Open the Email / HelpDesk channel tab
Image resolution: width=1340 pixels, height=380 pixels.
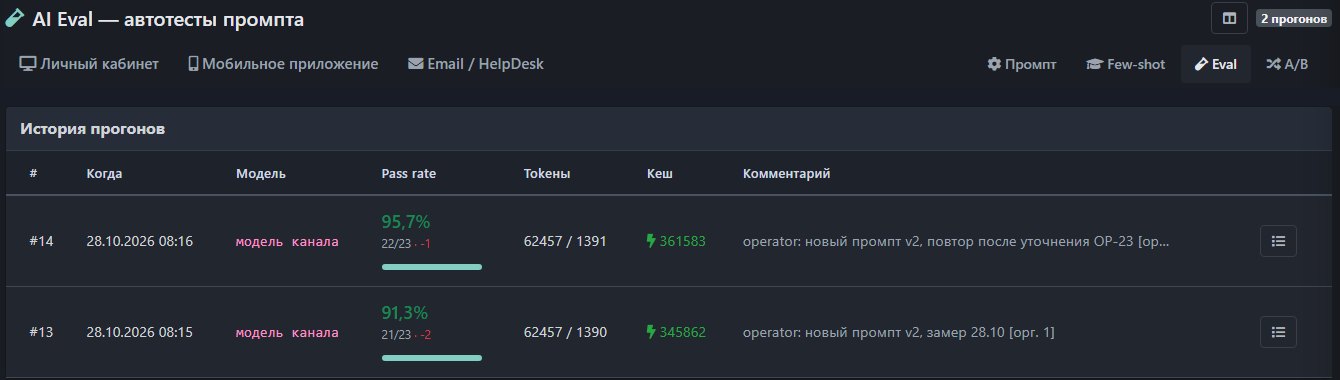476,64
